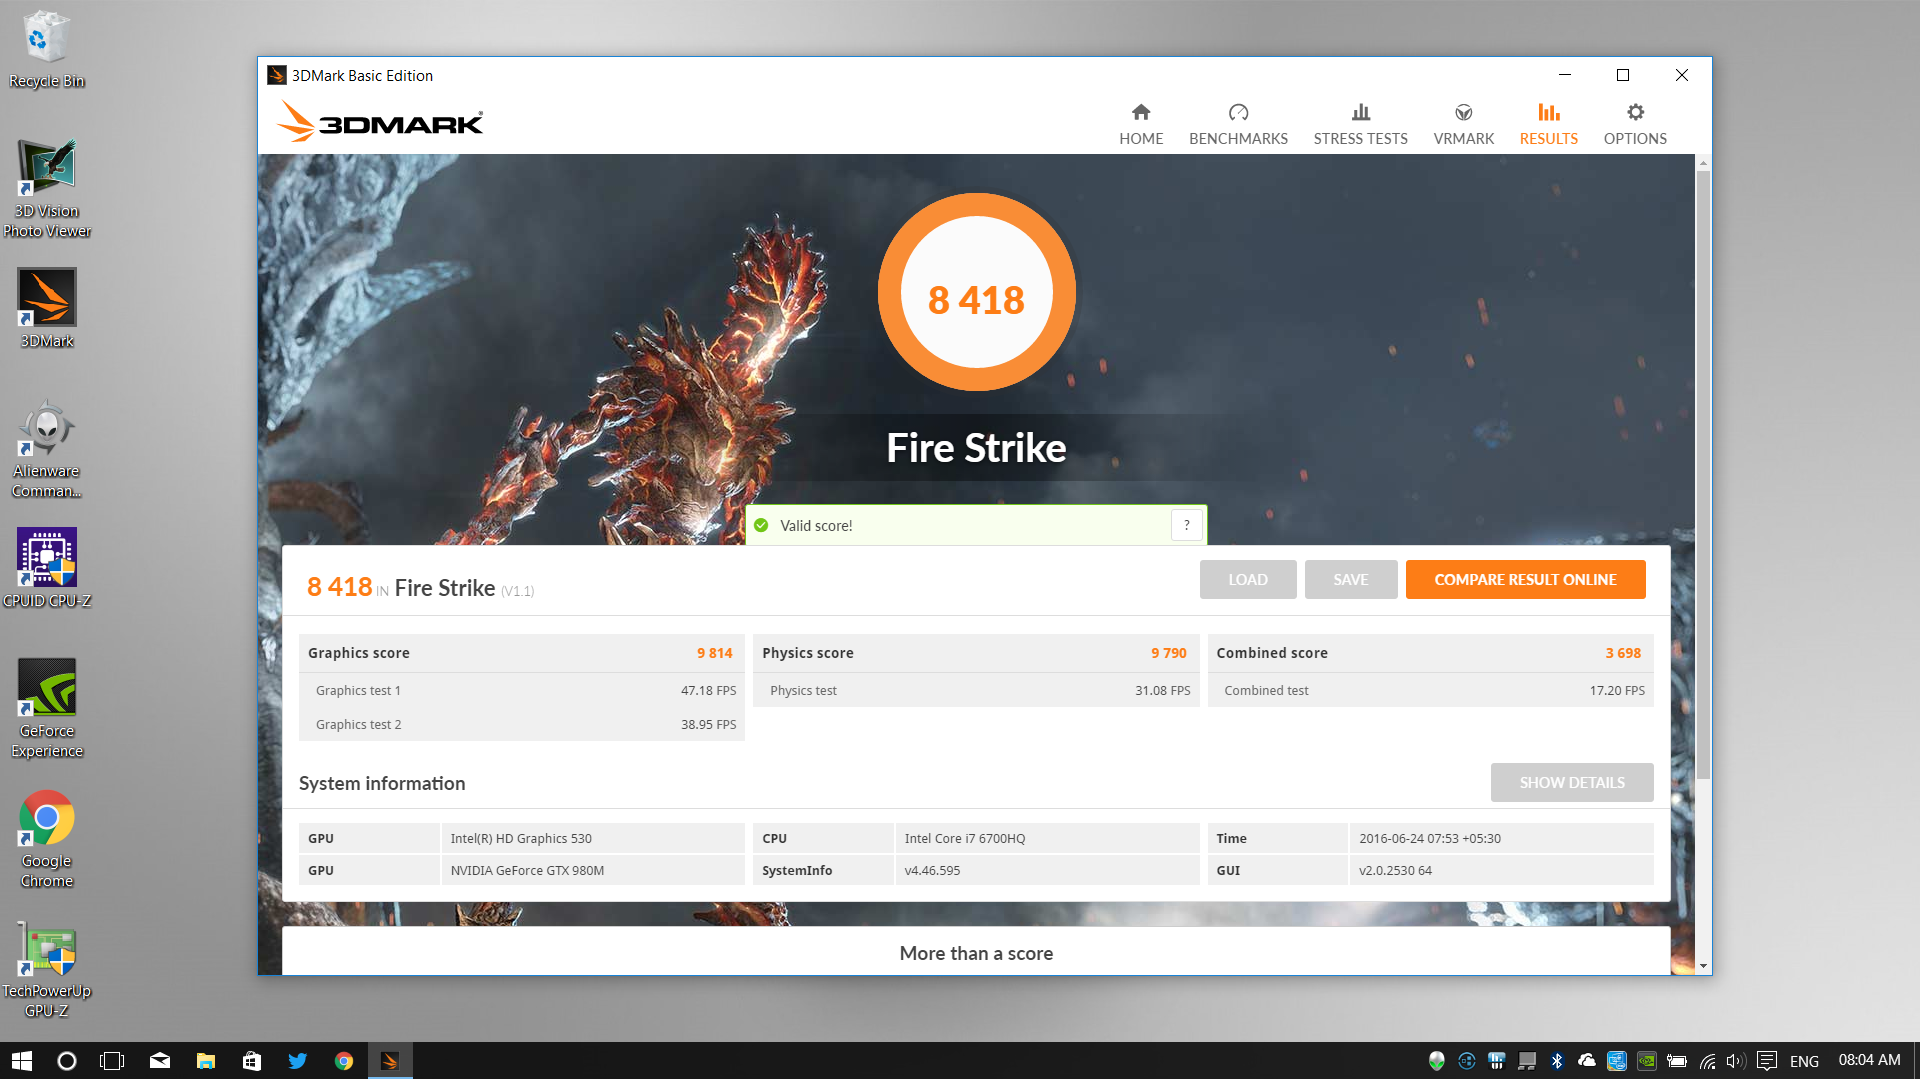Switch to STRESS TESTS tab
Image resolution: width=1920 pixels, height=1079 pixels.
(x=1360, y=124)
